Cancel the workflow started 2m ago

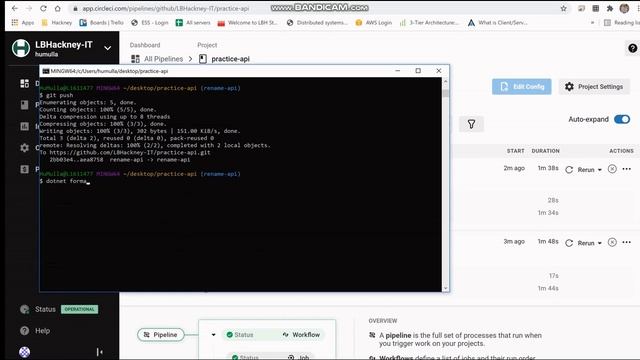612,169
